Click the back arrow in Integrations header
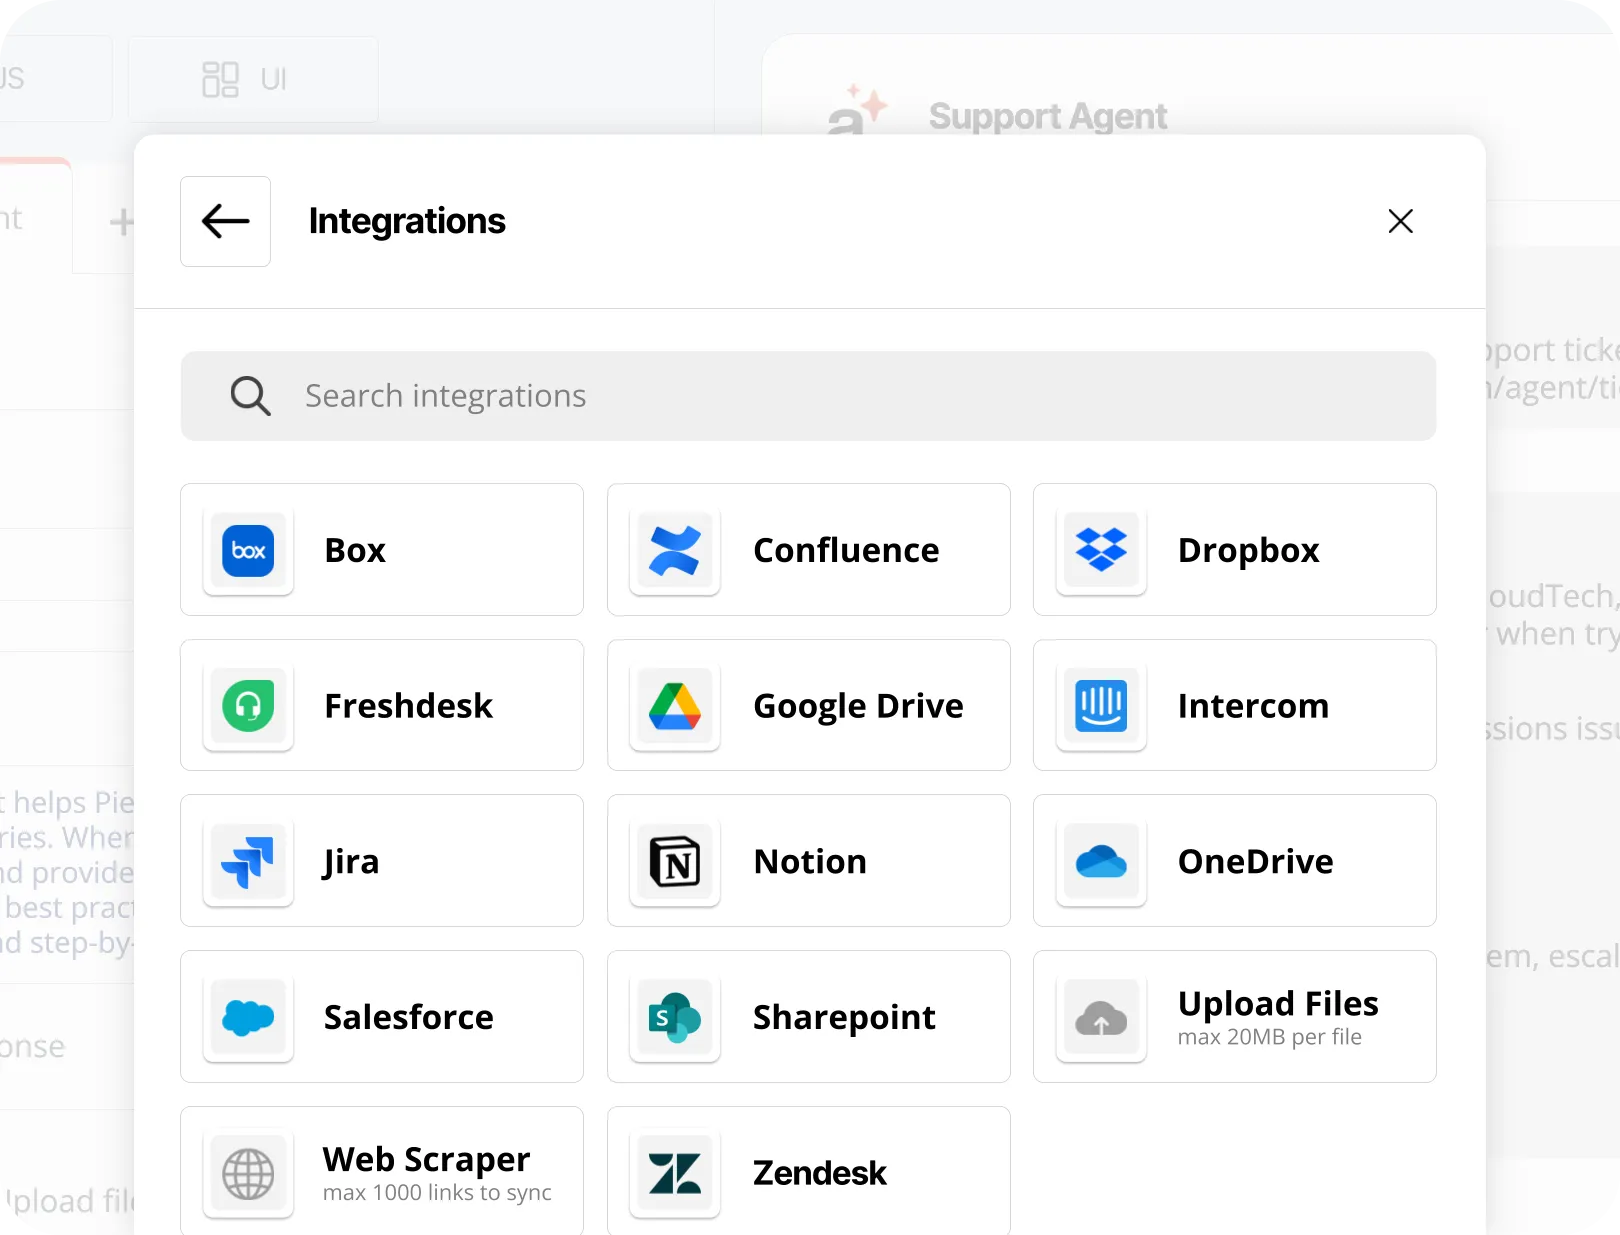The image size is (1620, 1235). [x=225, y=221]
